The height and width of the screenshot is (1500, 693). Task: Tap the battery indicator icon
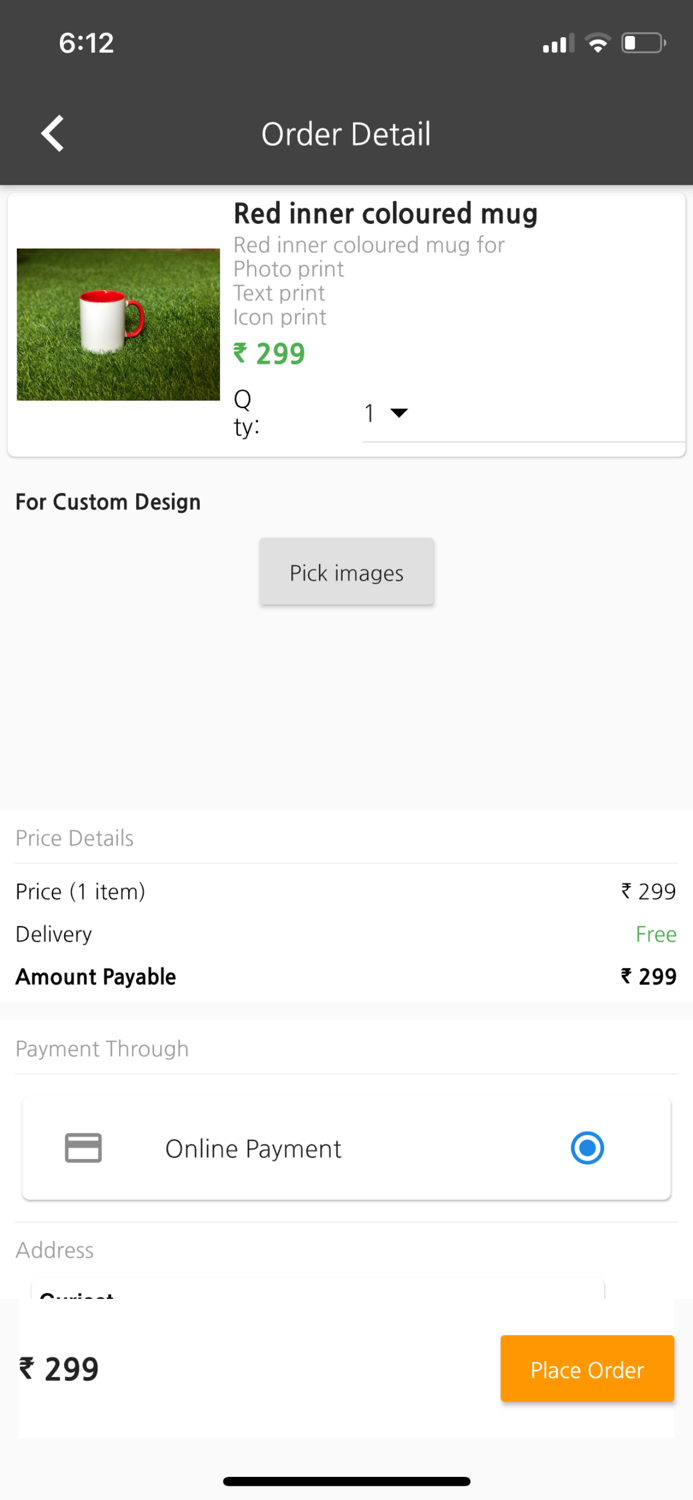(x=643, y=43)
